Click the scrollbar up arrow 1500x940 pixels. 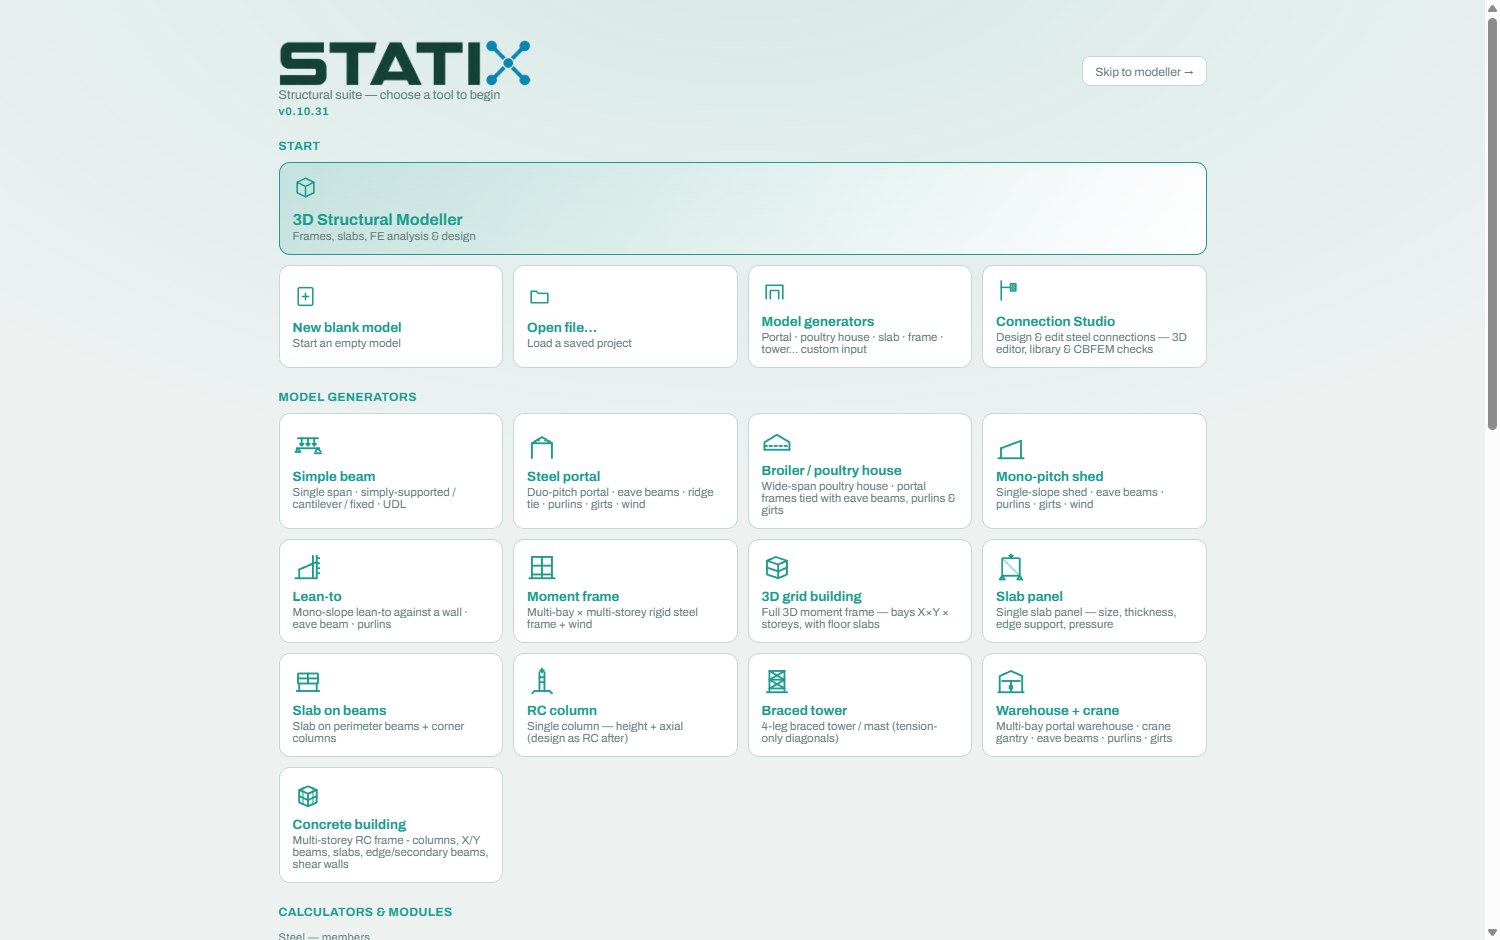click(x=1492, y=7)
